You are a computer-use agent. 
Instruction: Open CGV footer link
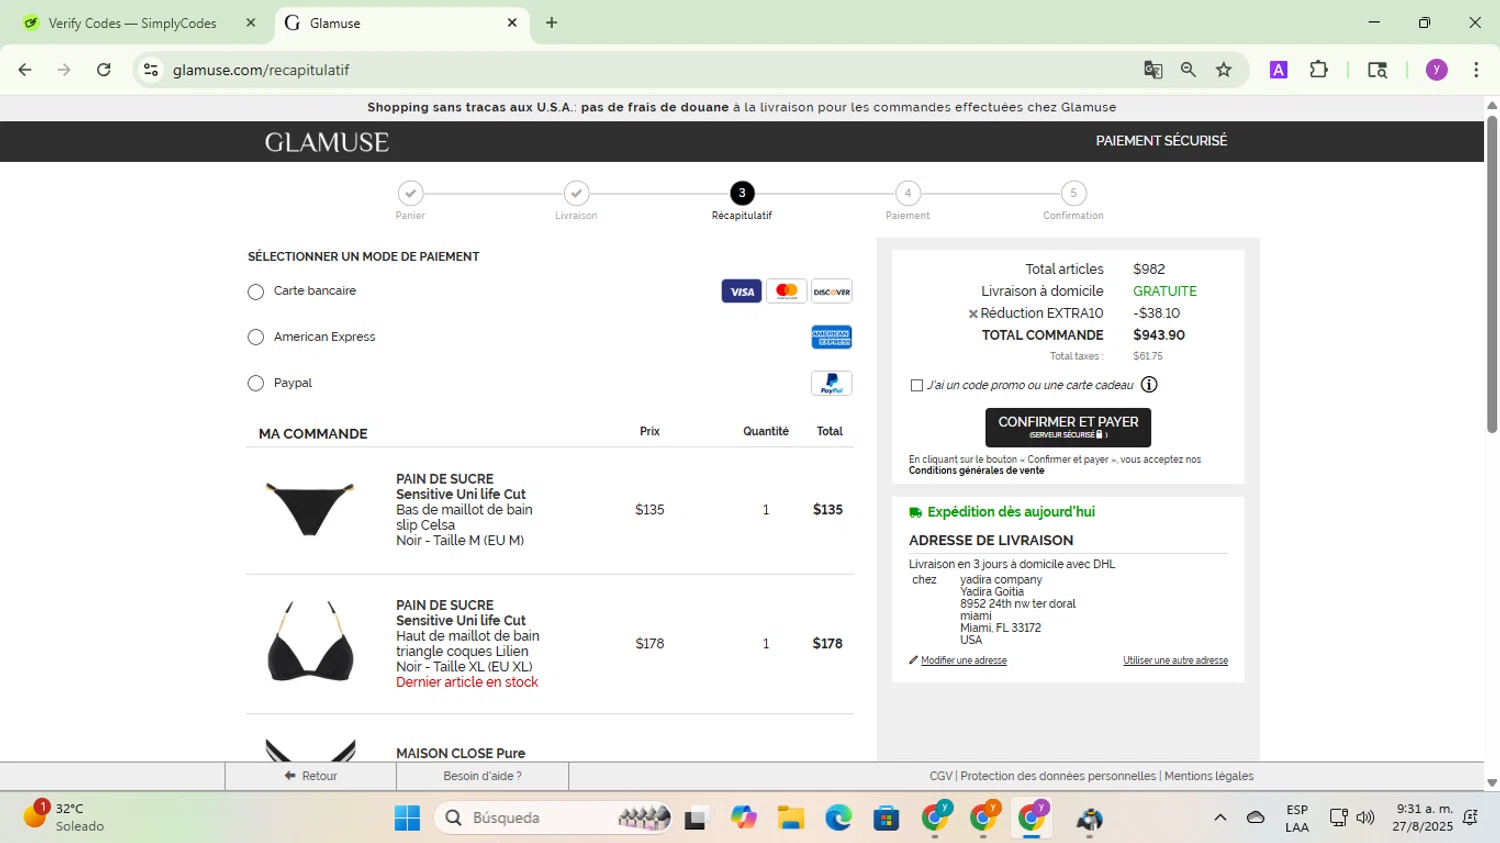tap(941, 776)
